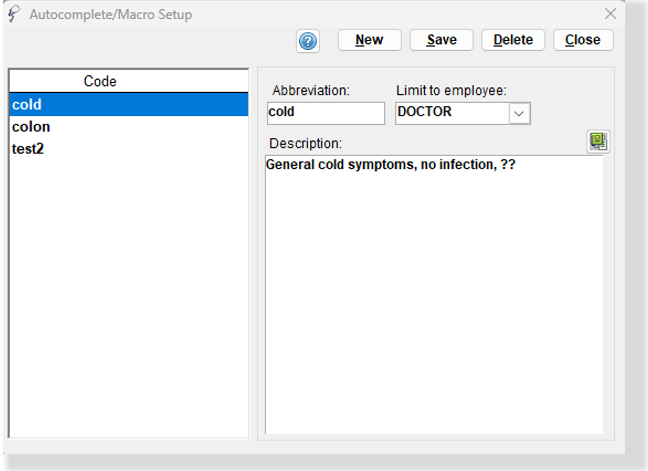Click the green icon above the Description box
This screenshot has height=471, width=648.
[598, 142]
